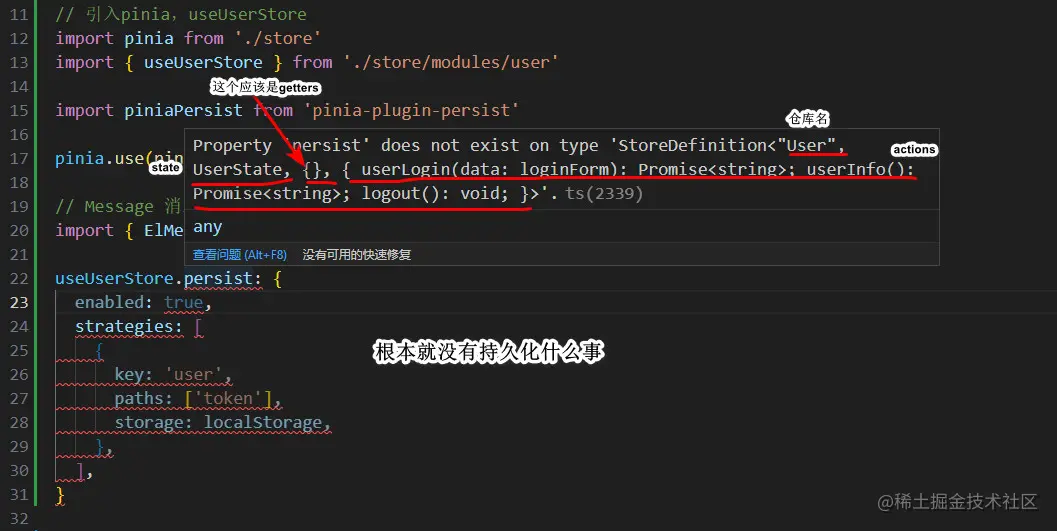1057x531 pixels.
Task: Click line number 22 in gutter
Action: coord(20,279)
